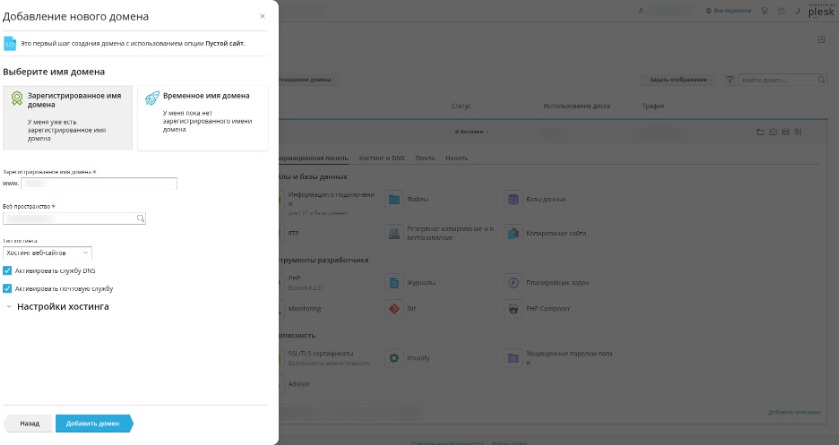
Task: Go back with the Back button
Action: tap(29, 423)
